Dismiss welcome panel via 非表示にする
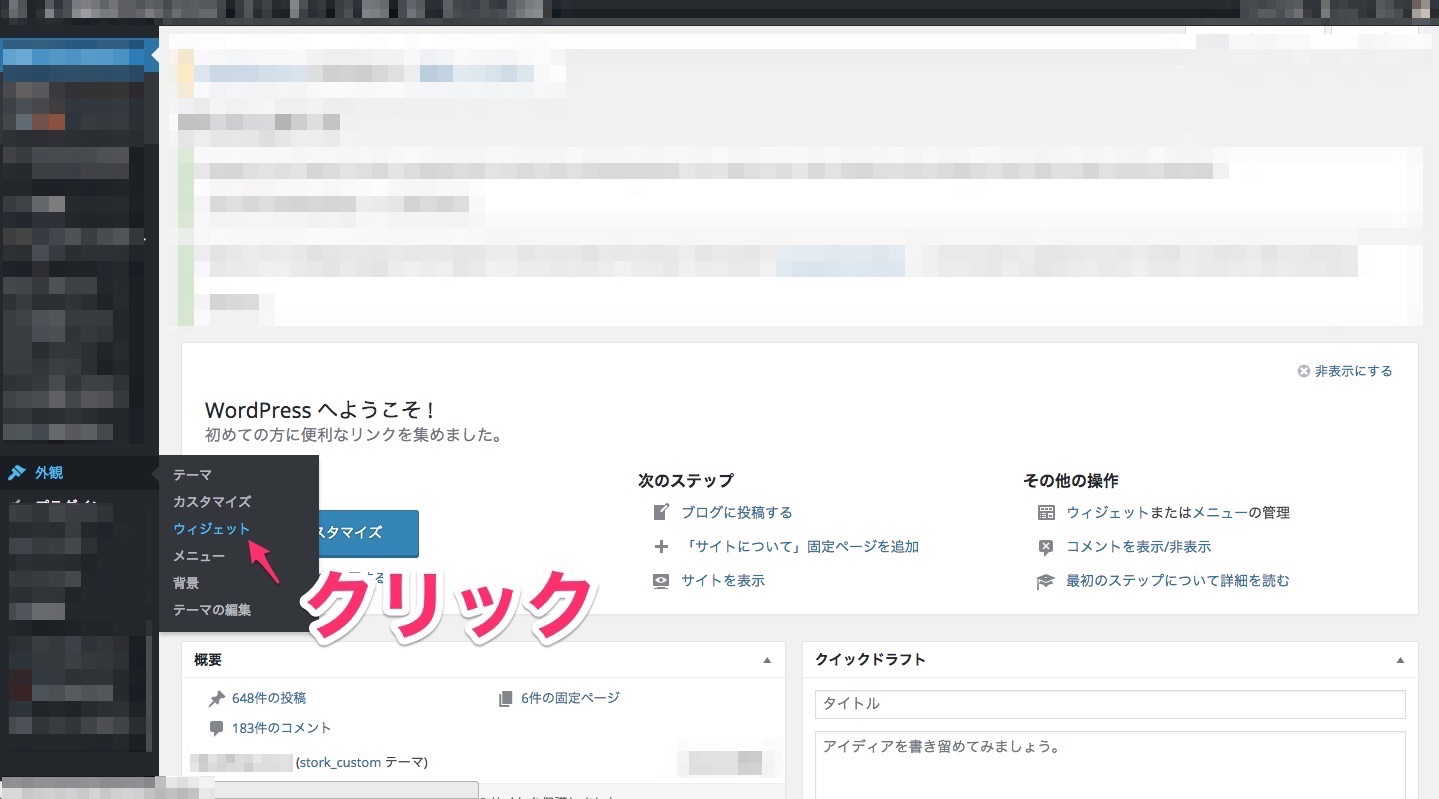This screenshot has height=799, width=1439. pyautogui.click(x=1353, y=371)
